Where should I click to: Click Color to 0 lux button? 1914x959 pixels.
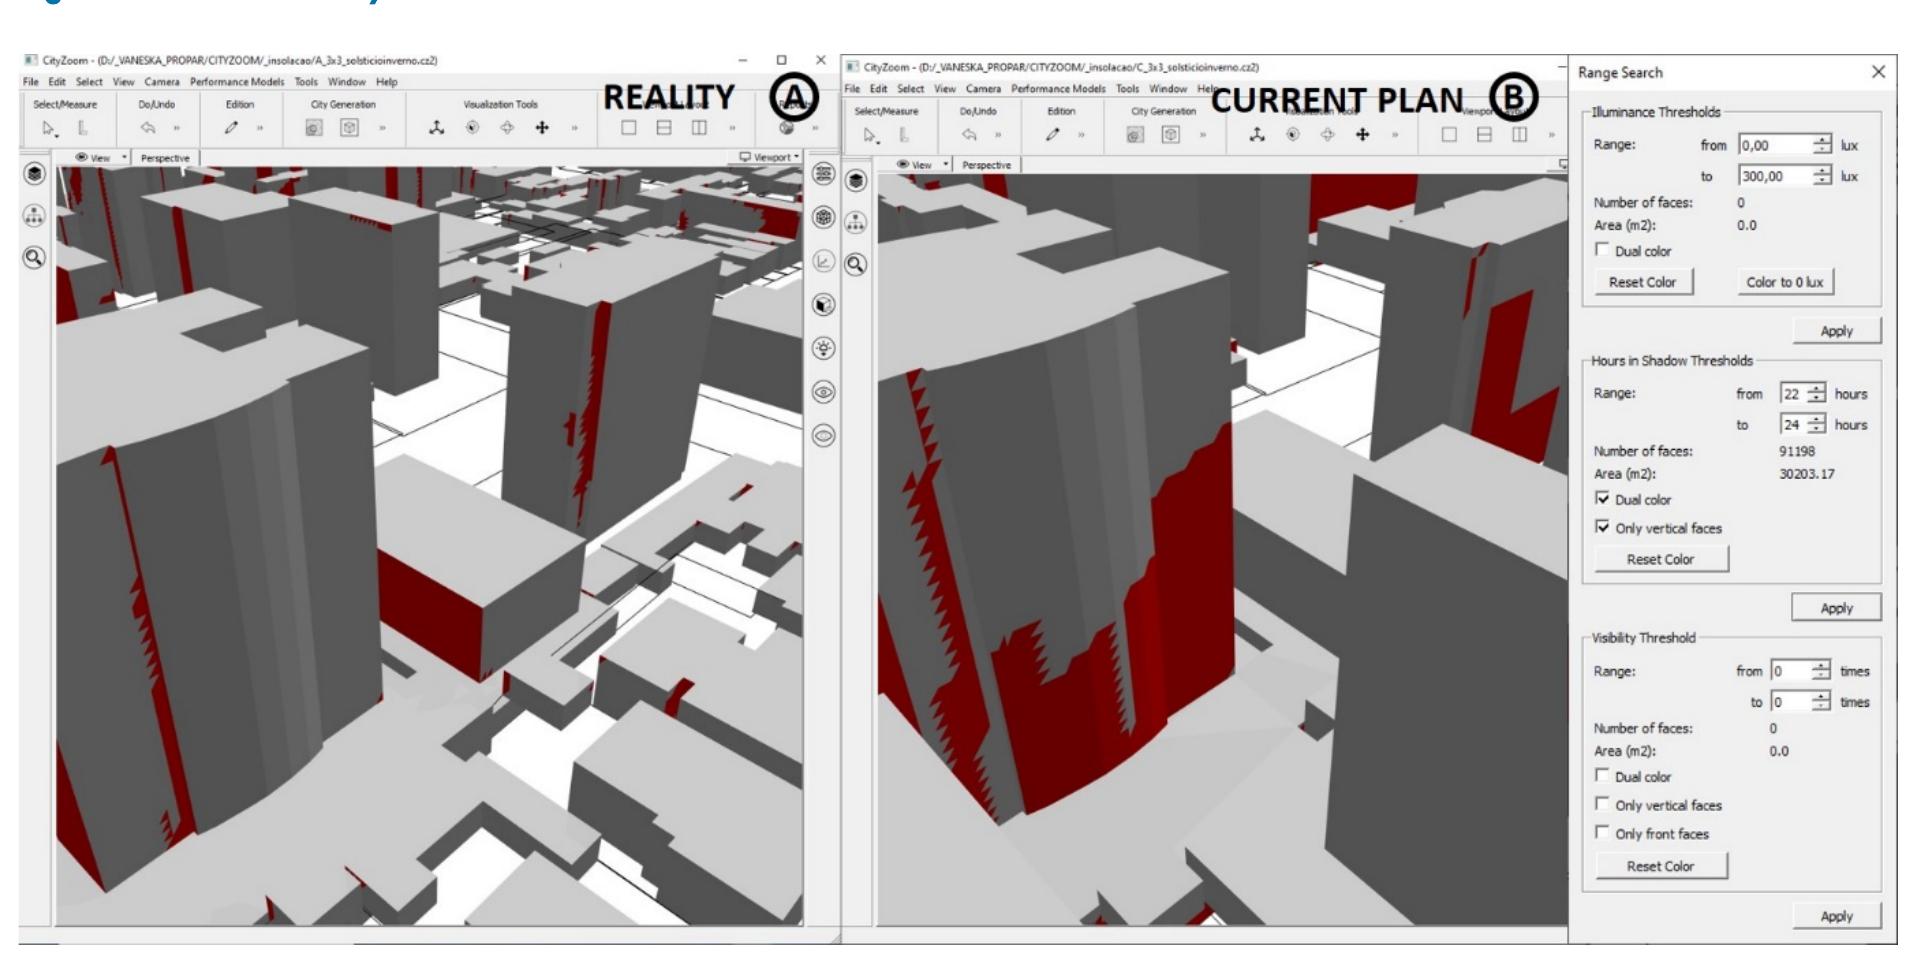[x=1785, y=282]
